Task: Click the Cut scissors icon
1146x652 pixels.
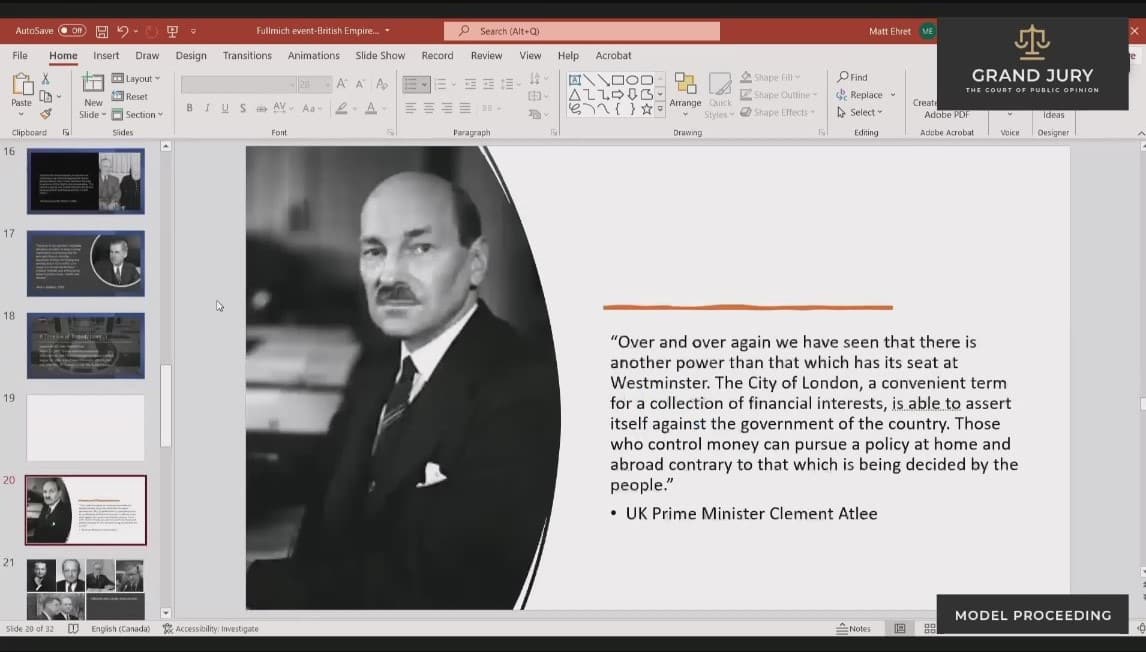Action: pos(46,78)
